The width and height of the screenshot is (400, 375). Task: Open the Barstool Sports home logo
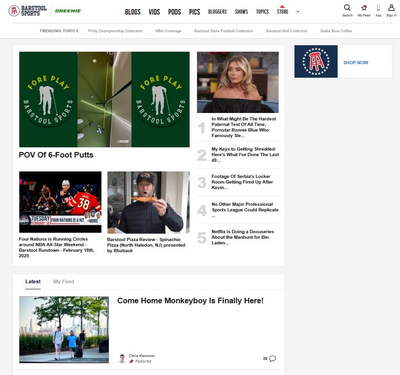pyautogui.click(x=28, y=11)
